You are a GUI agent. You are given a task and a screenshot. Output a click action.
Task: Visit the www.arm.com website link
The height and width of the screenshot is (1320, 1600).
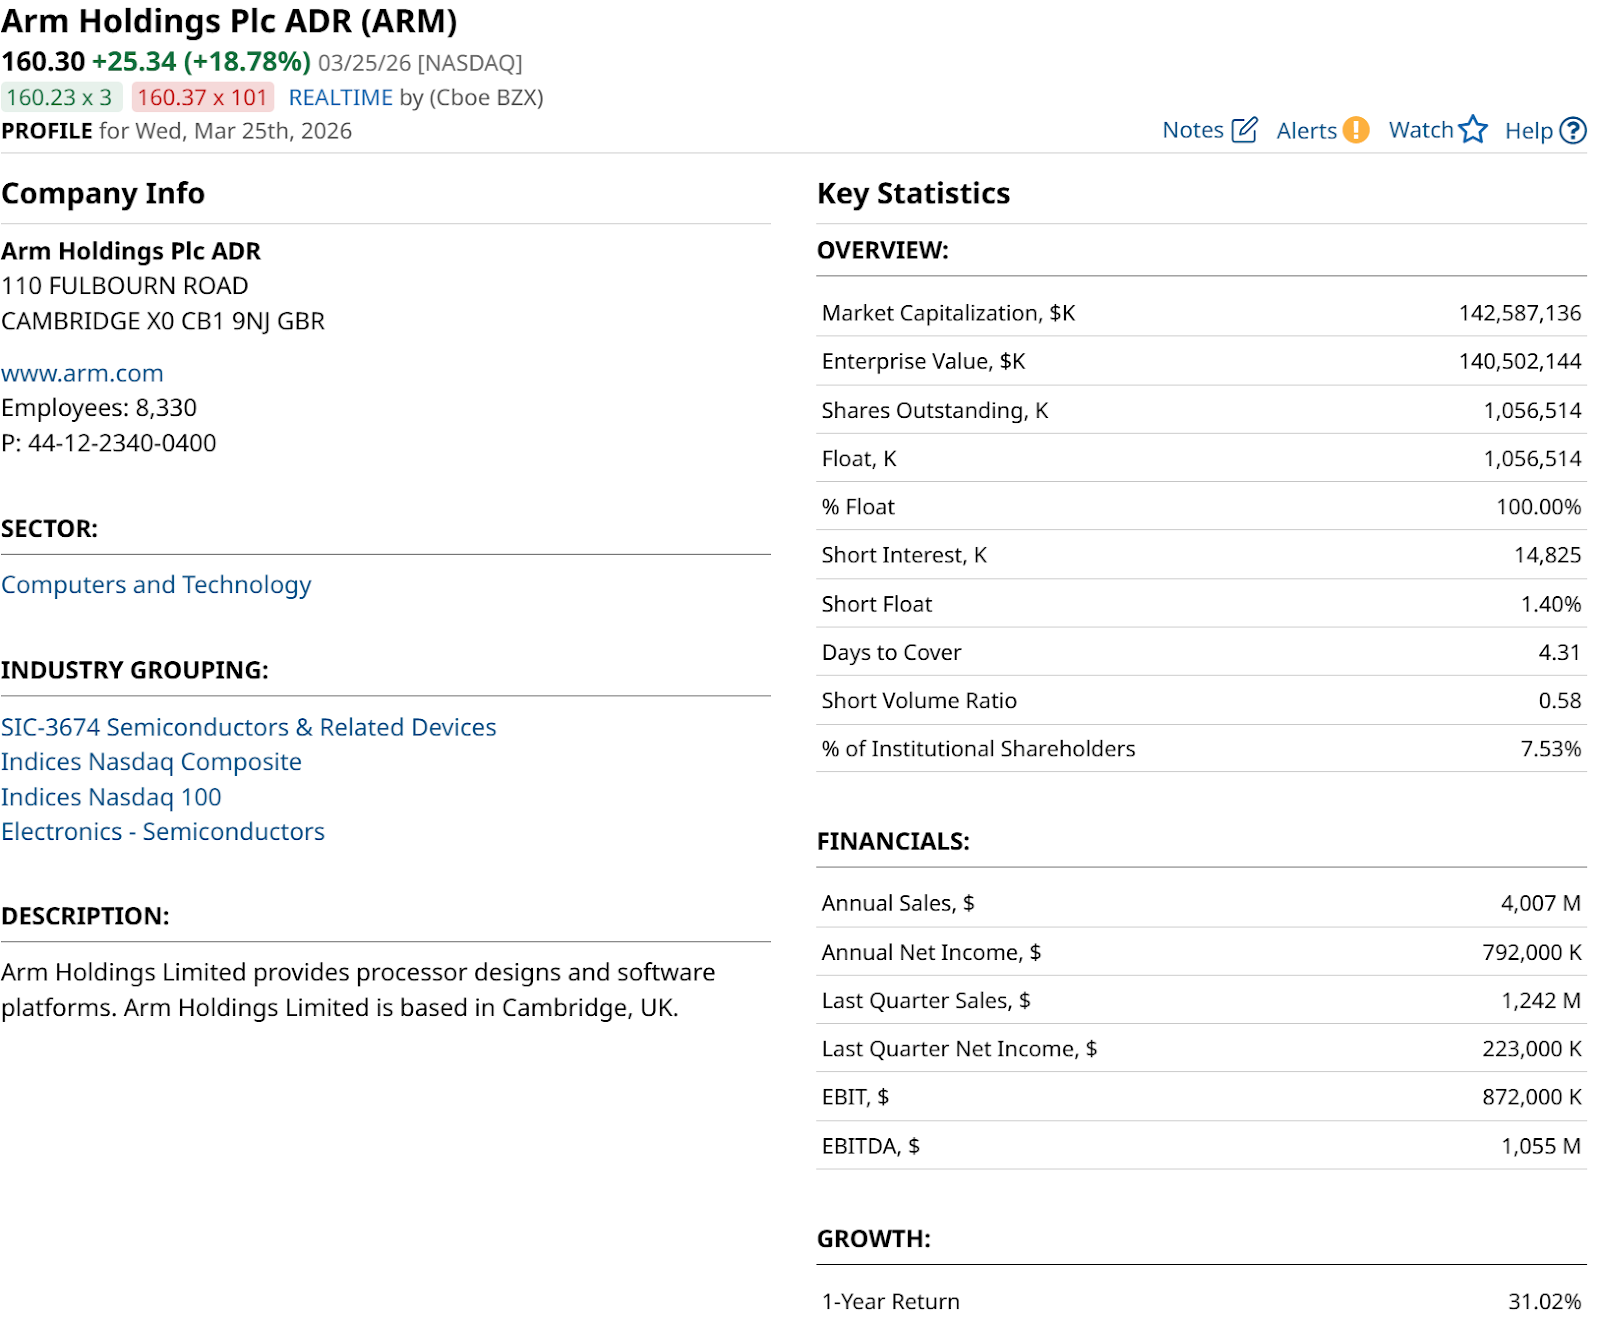tap(82, 373)
